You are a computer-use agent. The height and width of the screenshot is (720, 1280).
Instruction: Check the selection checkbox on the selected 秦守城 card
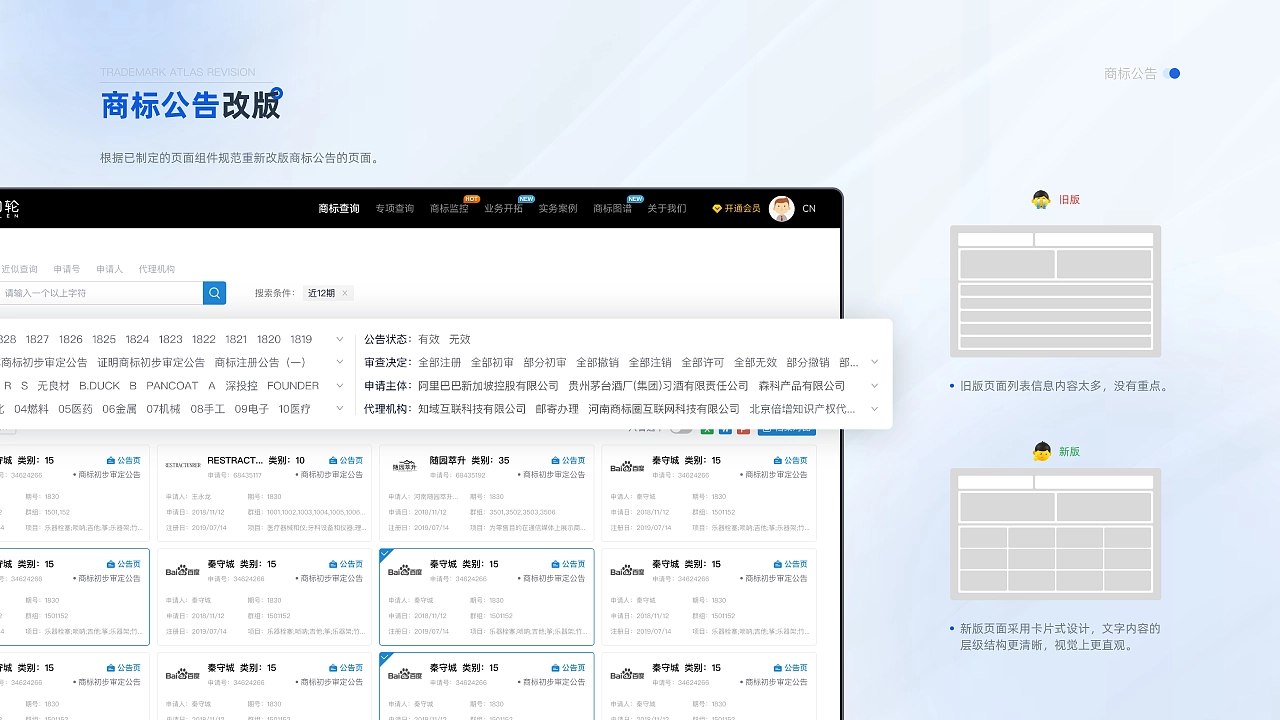[386, 554]
